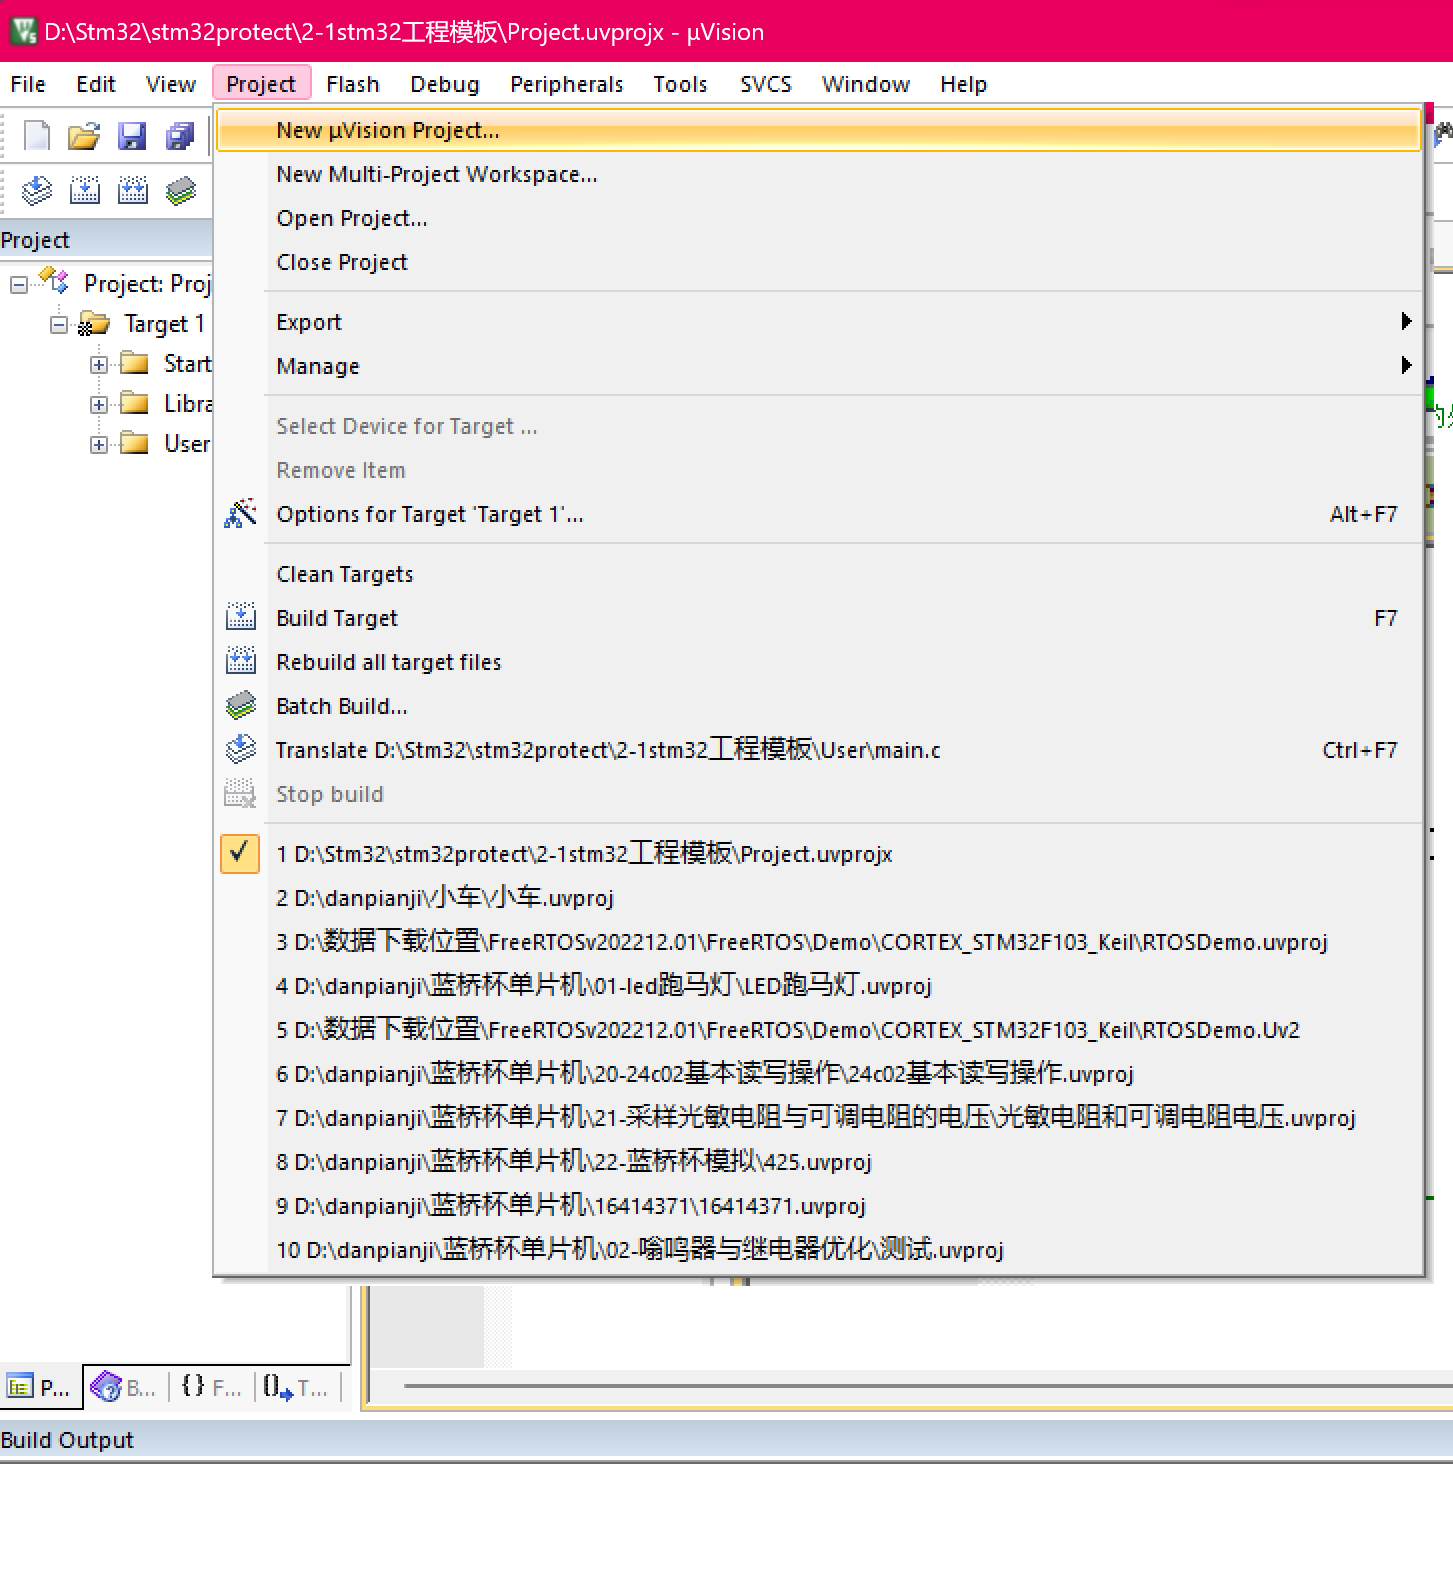Viewport: 1453px width, 1572px height.
Task: Click the Translate main.c menu icon
Action: [240, 749]
